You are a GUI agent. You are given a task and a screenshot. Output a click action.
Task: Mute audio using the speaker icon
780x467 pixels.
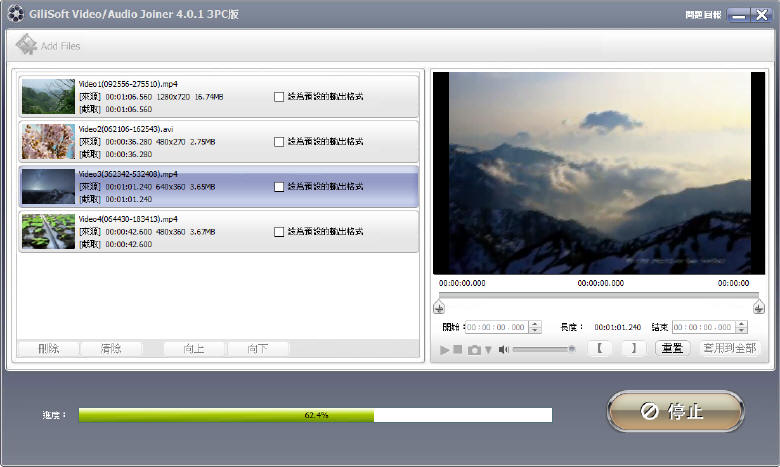(x=504, y=350)
